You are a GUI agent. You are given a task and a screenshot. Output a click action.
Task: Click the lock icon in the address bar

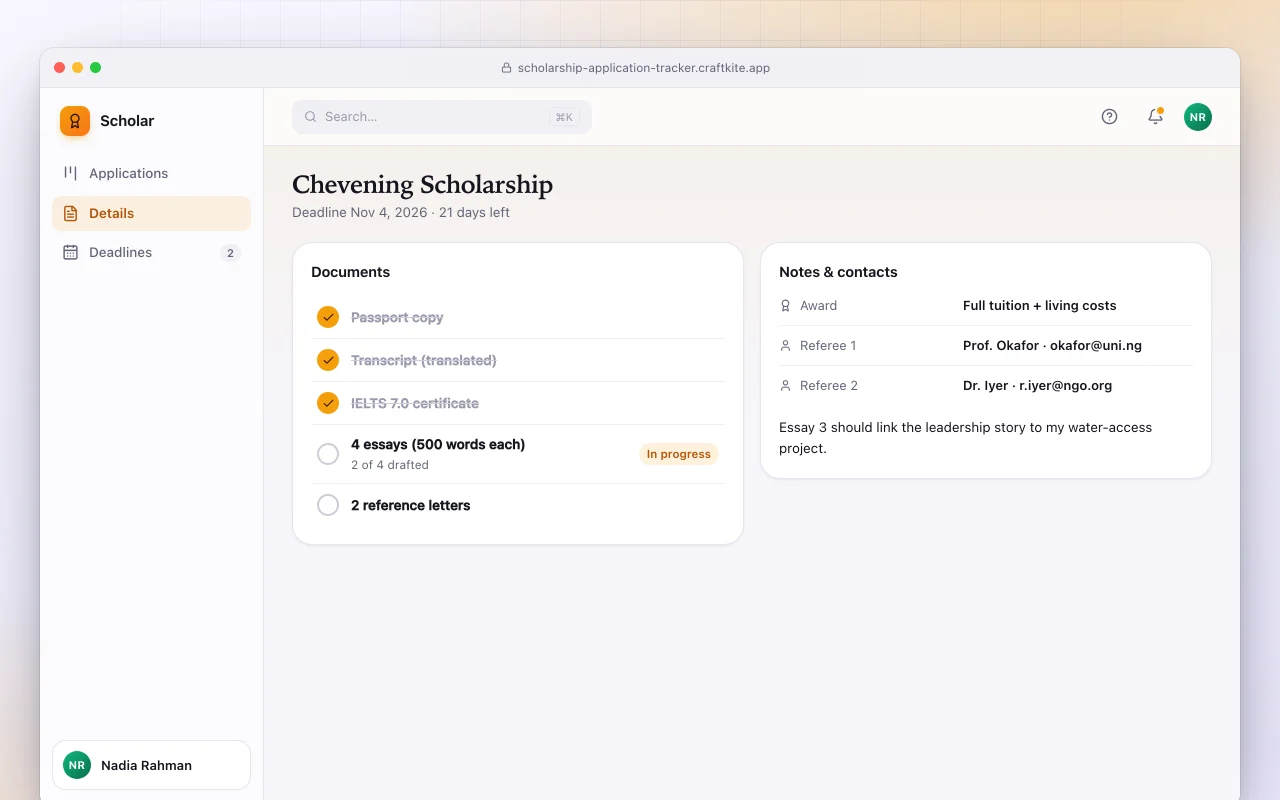point(506,68)
